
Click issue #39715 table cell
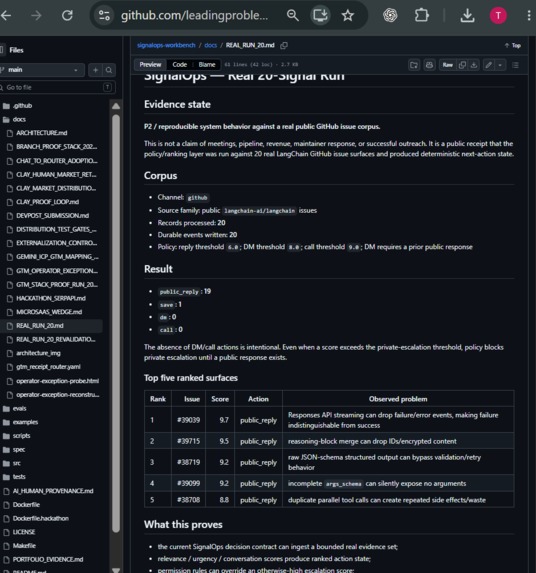point(189,441)
